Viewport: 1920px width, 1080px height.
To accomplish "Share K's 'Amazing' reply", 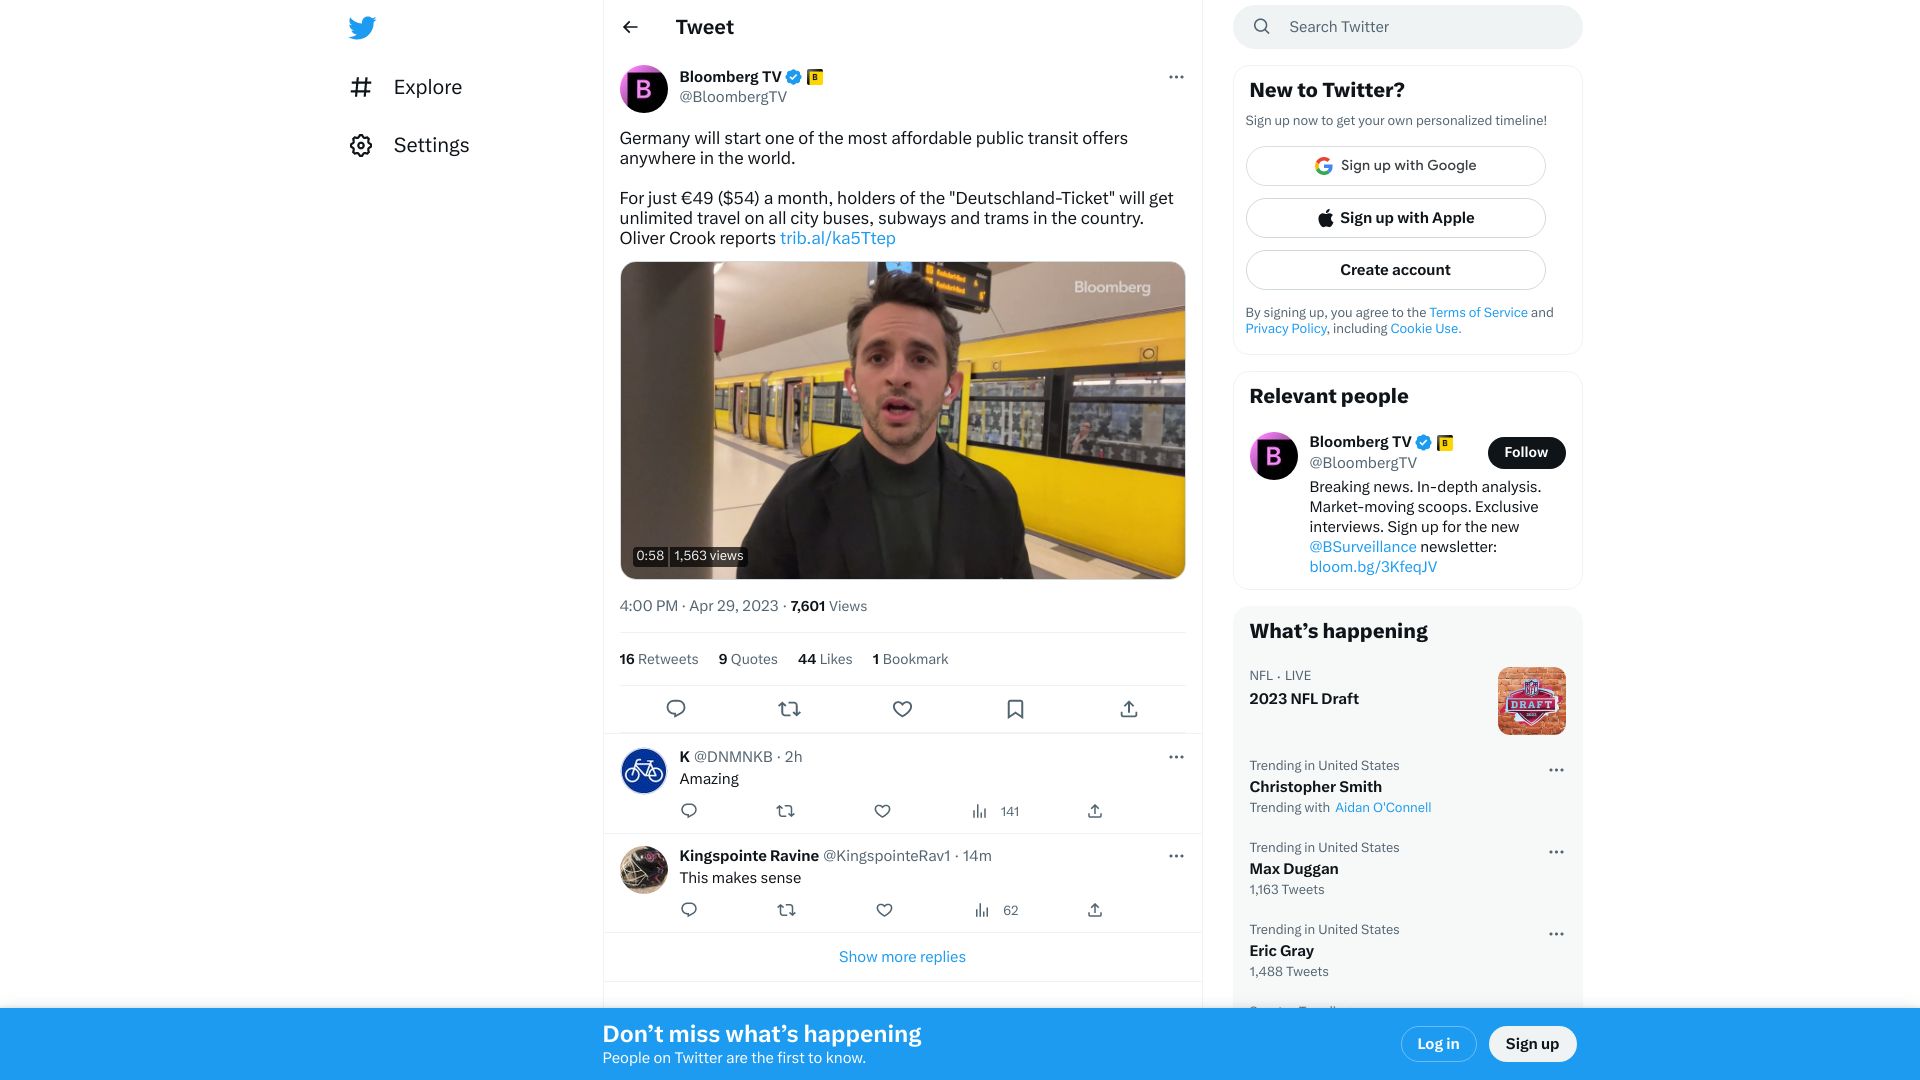I will coord(1095,811).
